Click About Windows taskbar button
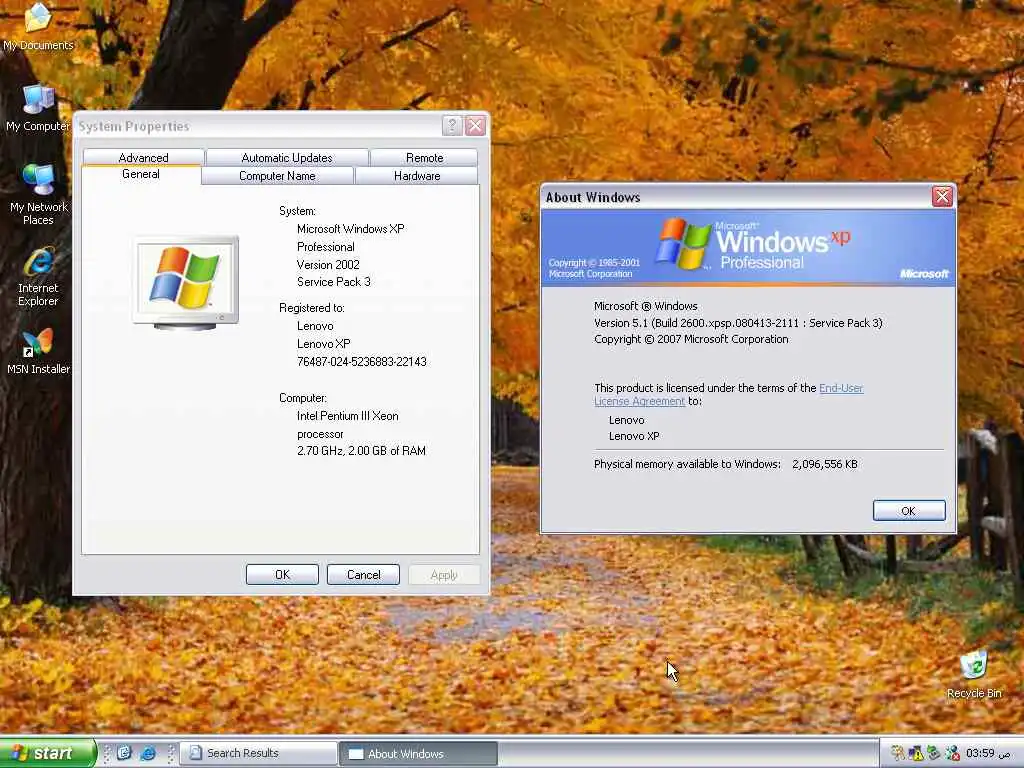The height and width of the screenshot is (768, 1024). click(x=418, y=753)
